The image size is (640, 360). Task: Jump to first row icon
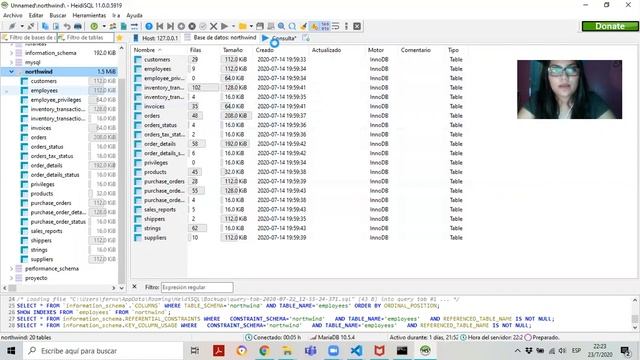click(160, 26)
